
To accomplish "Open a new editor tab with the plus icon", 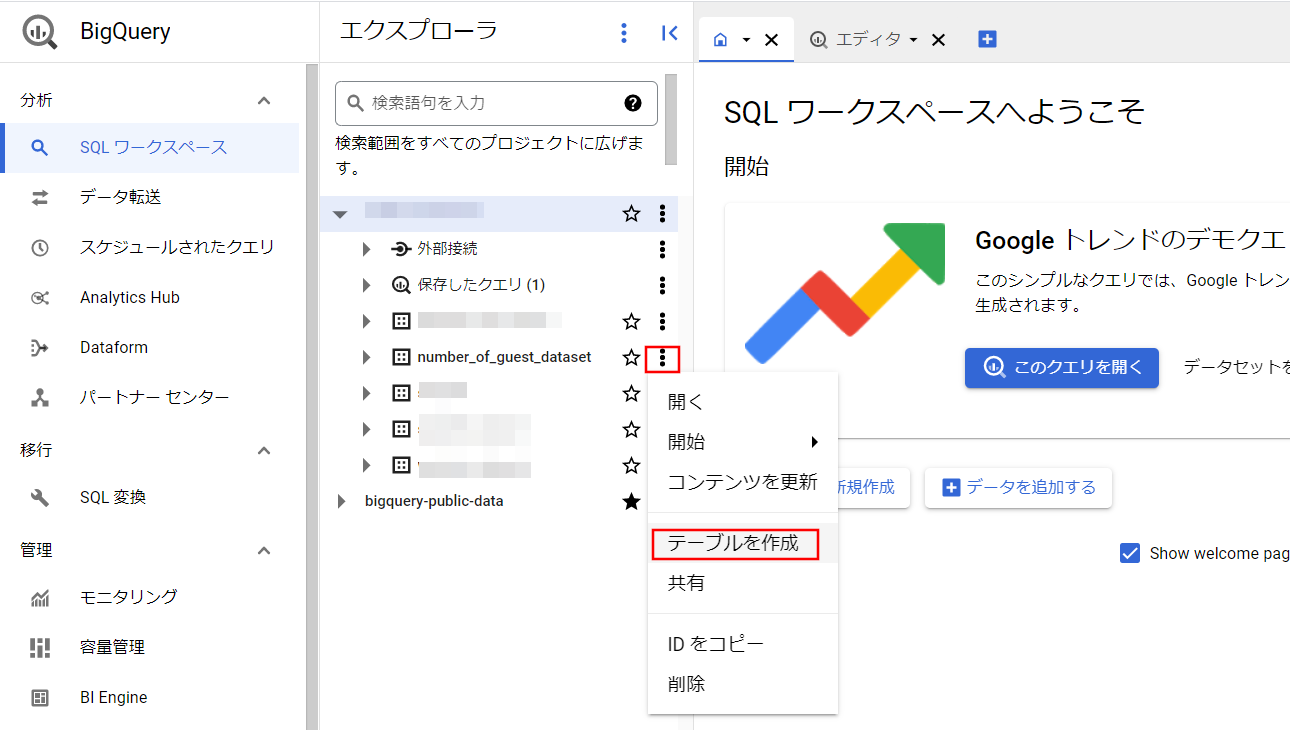I will [987, 39].
